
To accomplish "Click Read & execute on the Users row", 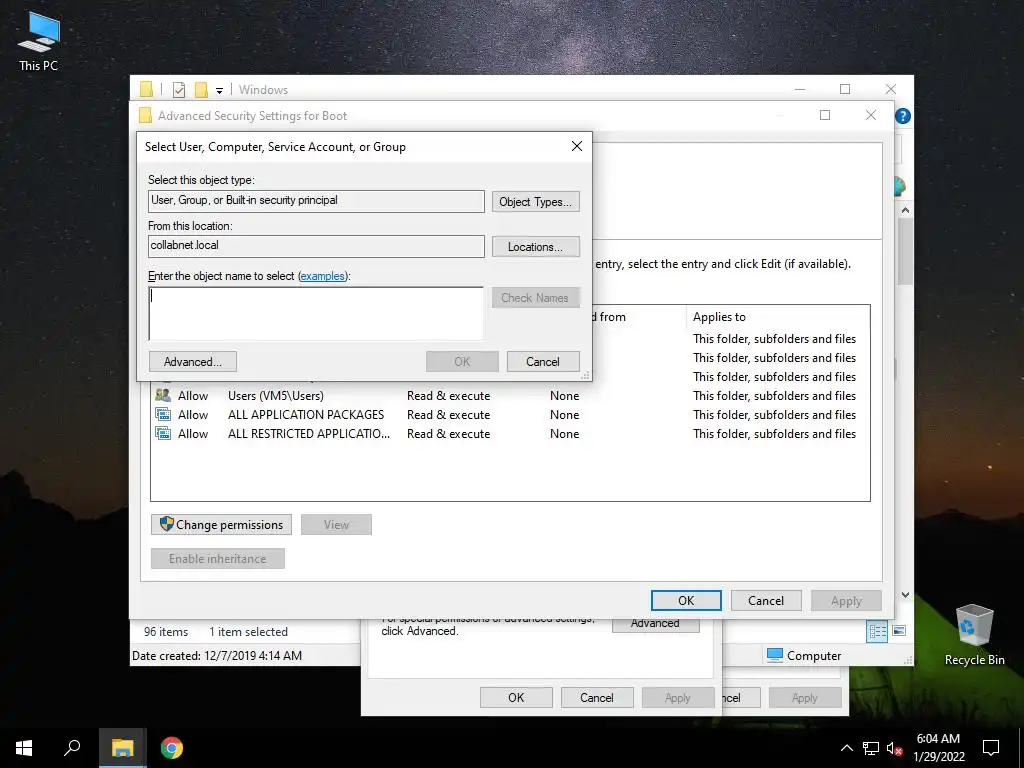I will click(x=449, y=396).
